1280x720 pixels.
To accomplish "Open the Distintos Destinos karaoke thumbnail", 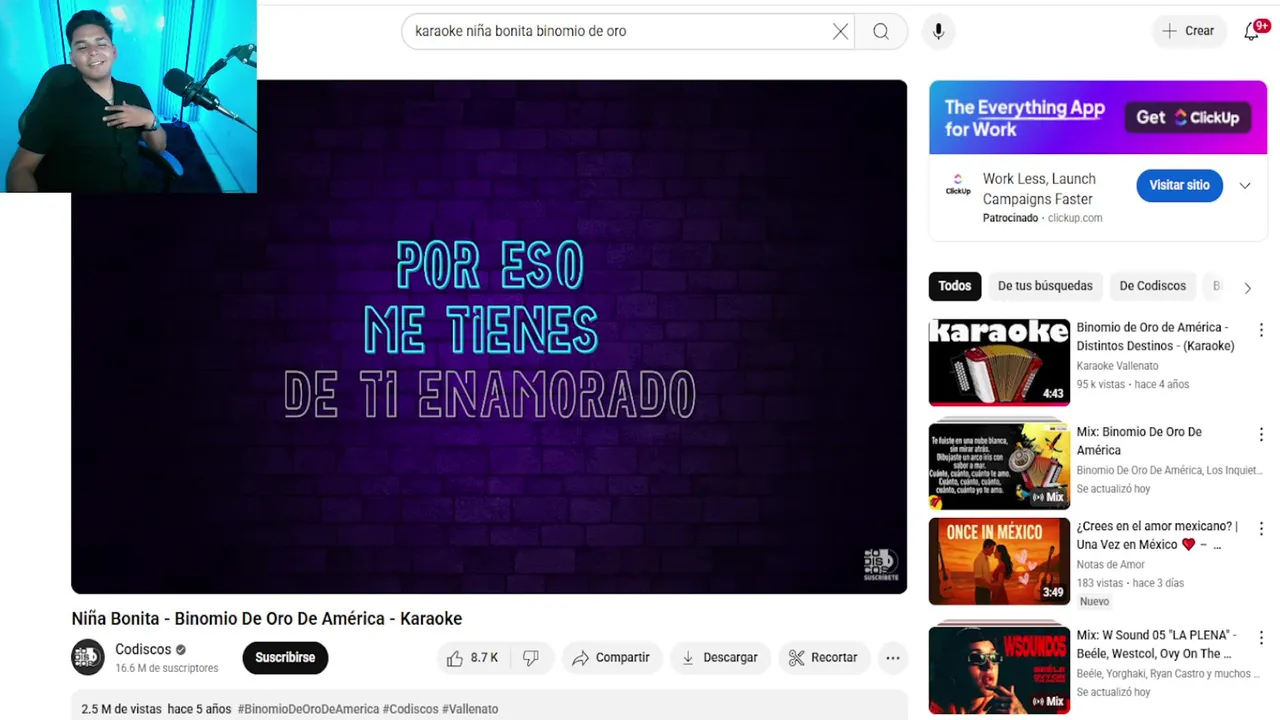I will tap(999, 362).
